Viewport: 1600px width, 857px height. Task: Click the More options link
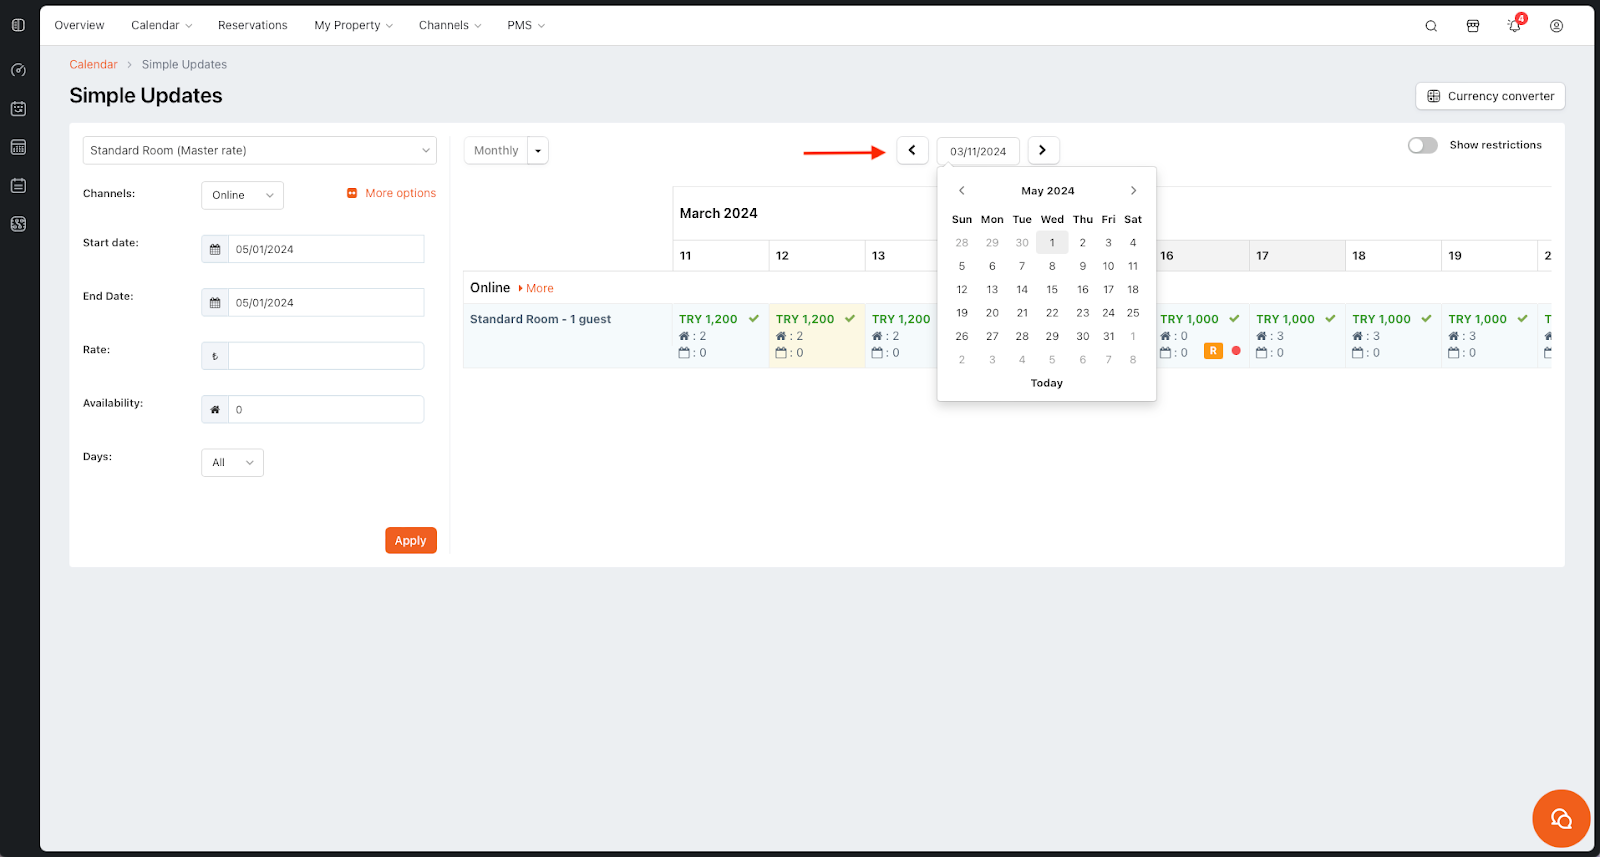400,193
